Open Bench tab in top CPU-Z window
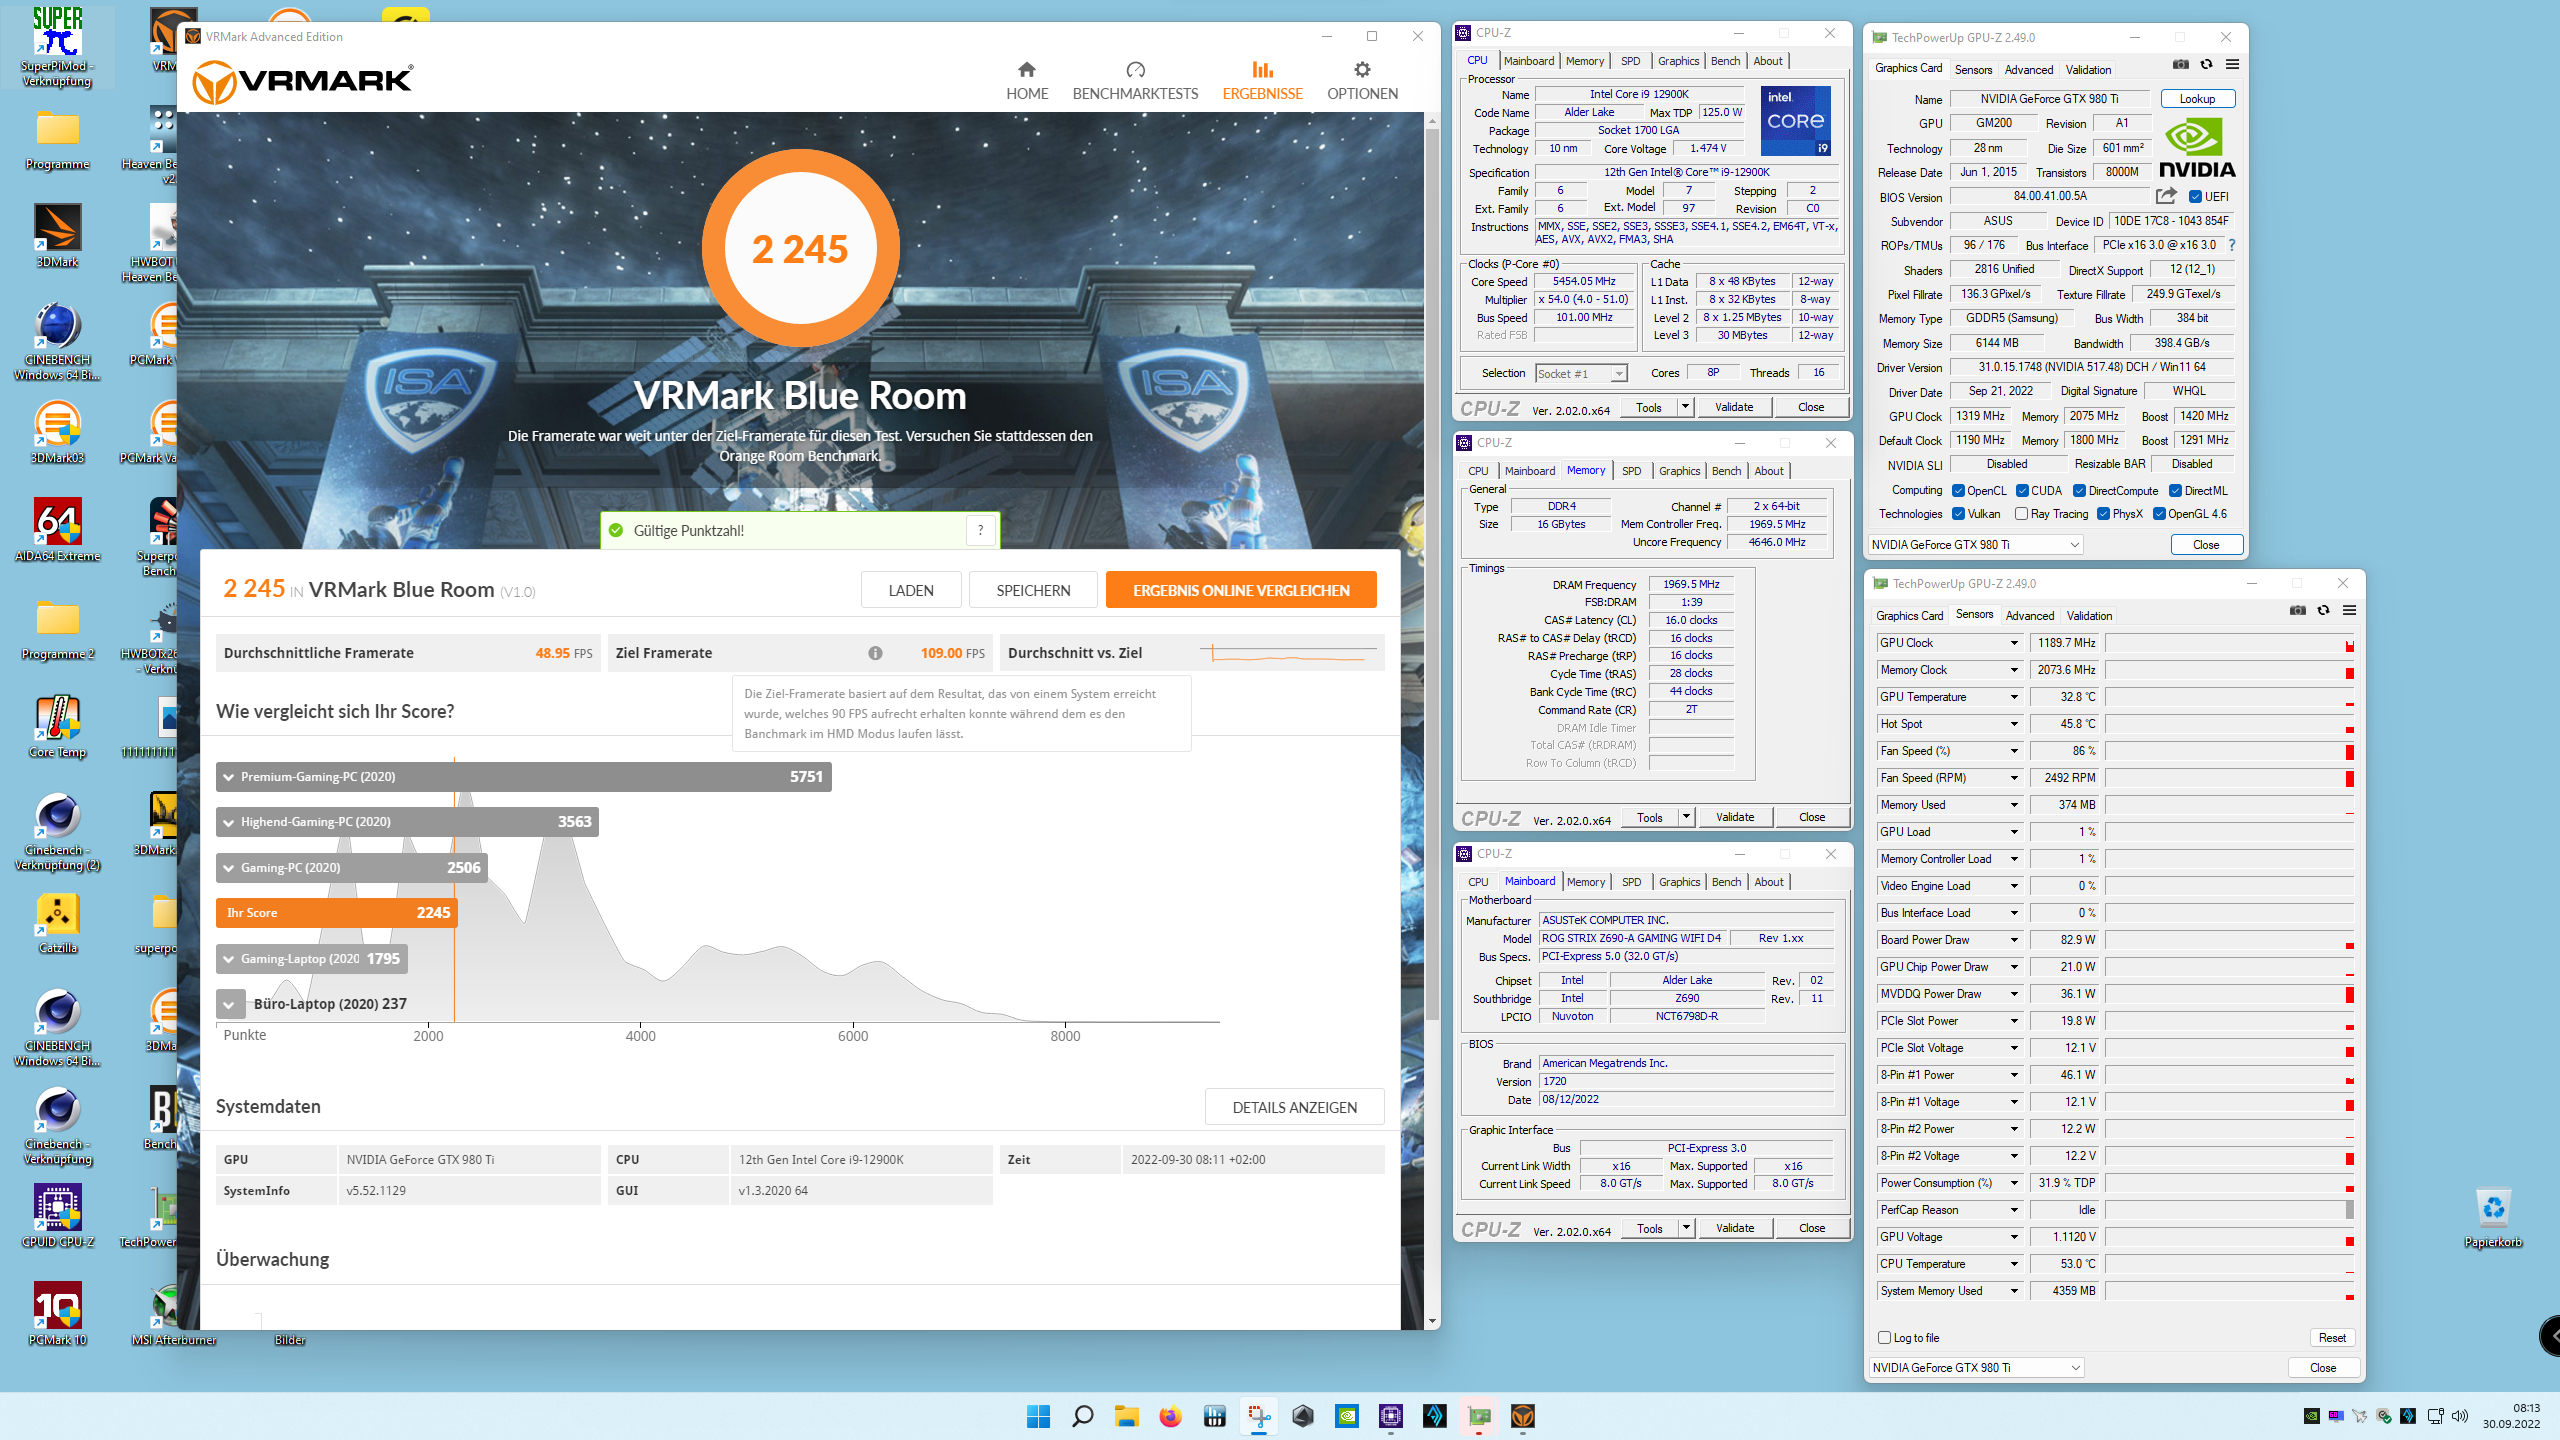This screenshot has width=2560, height=1440. [1725, 61]
